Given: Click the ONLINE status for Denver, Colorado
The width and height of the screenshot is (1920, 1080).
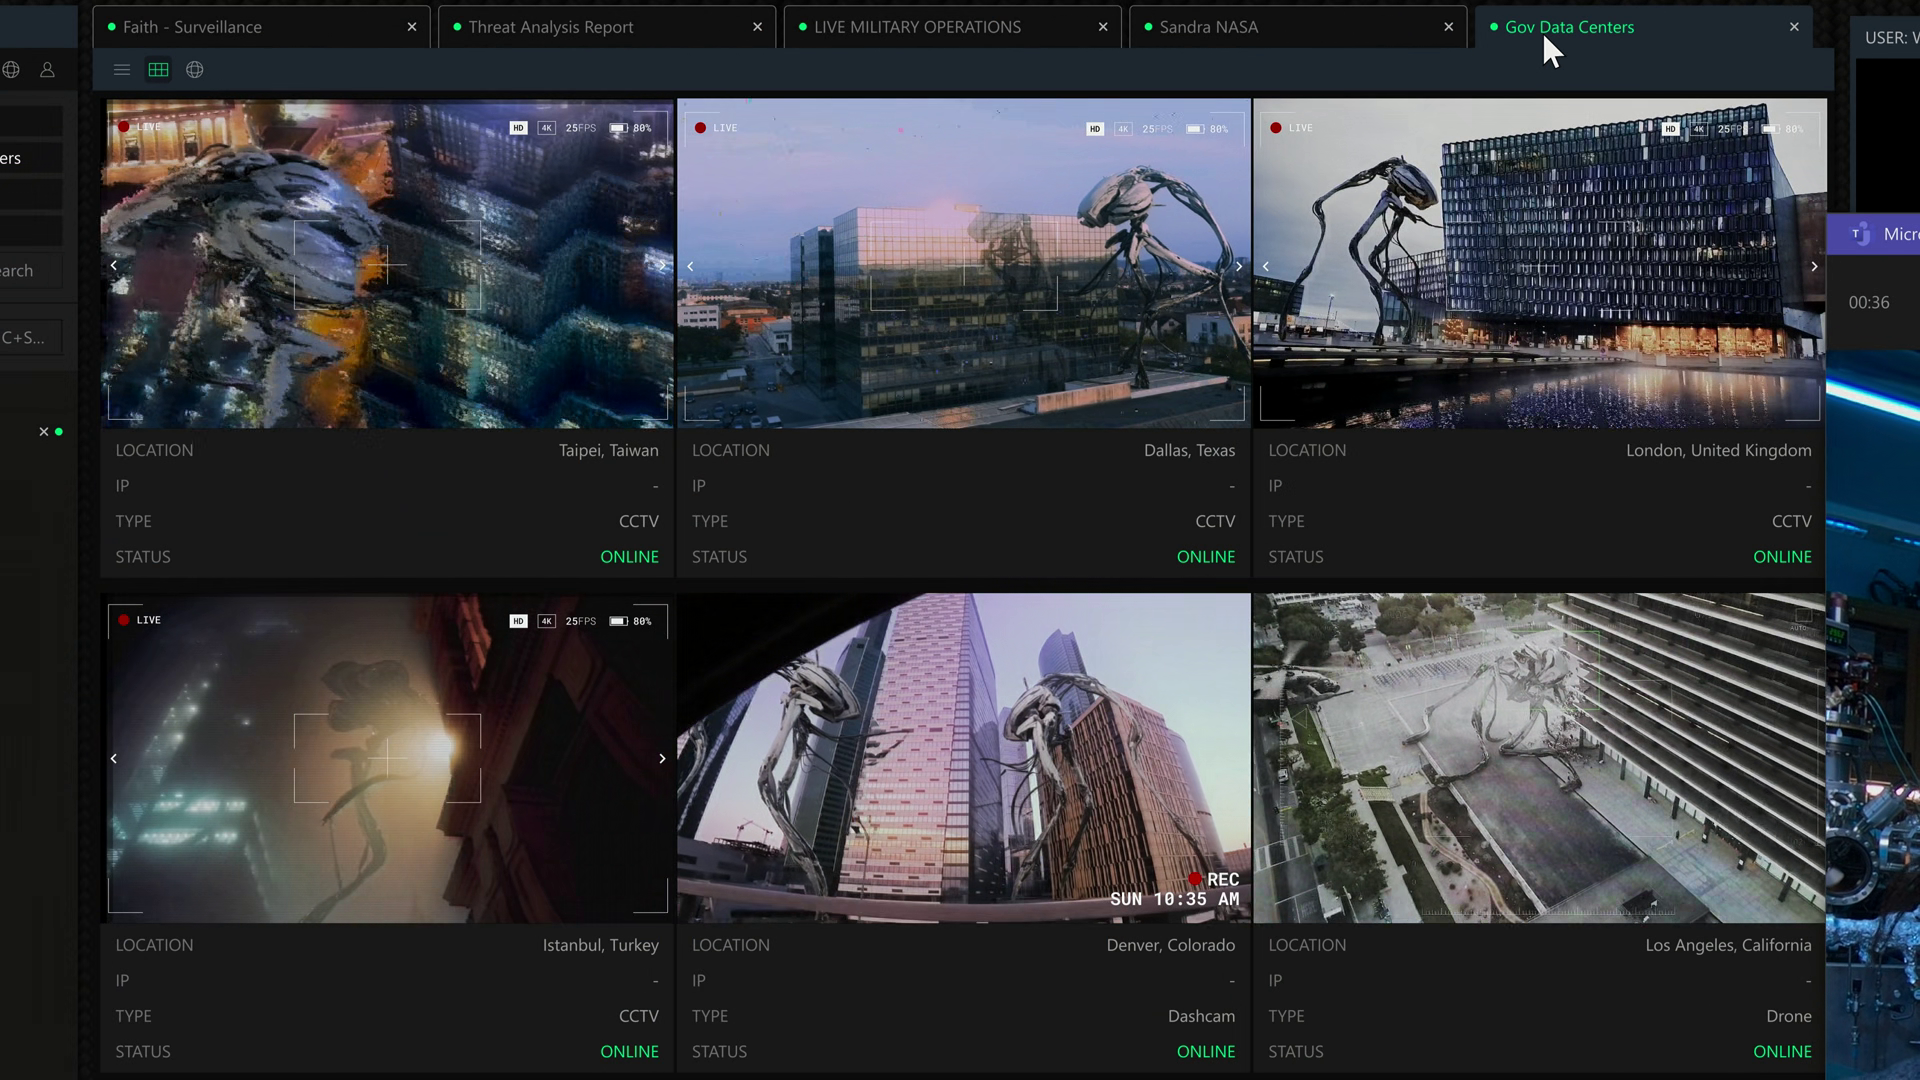Looking at the screenshot, I should pos(1206,1052).
